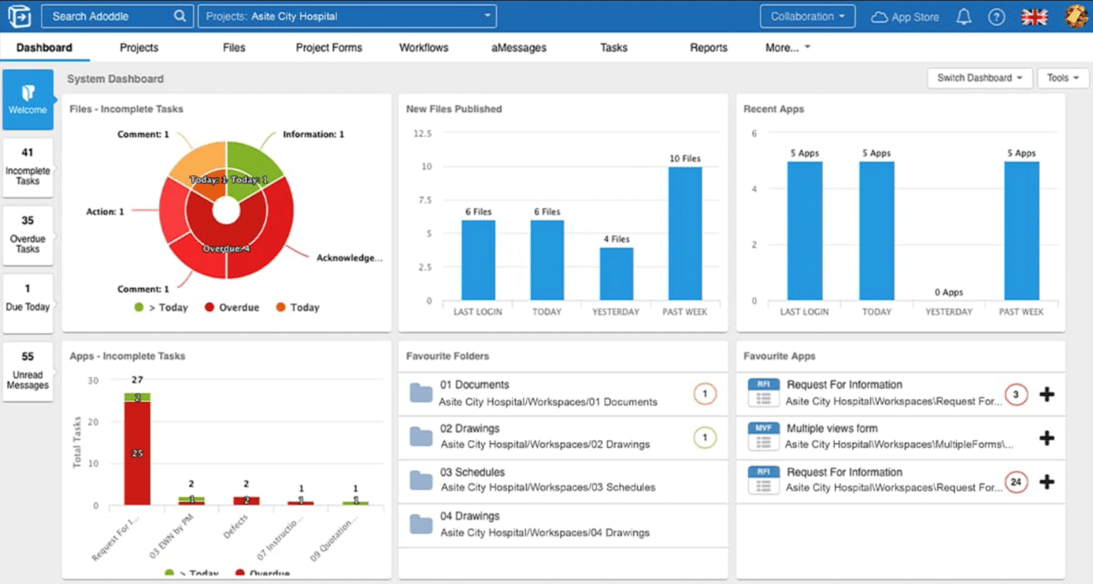This screenshot has height=584, width=1093.
Task: Click the Past Week bar in New Files
Action: point(685,233)
